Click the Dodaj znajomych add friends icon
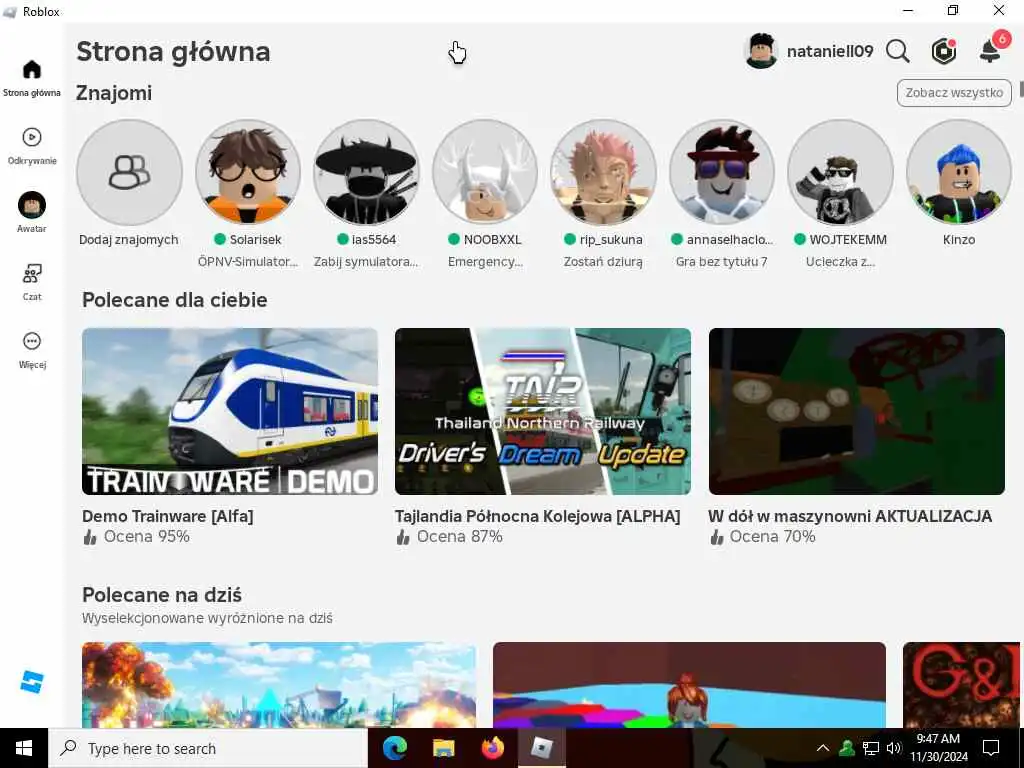The image size is (1024, 768). pyautogui.click(x=129, y=172)
